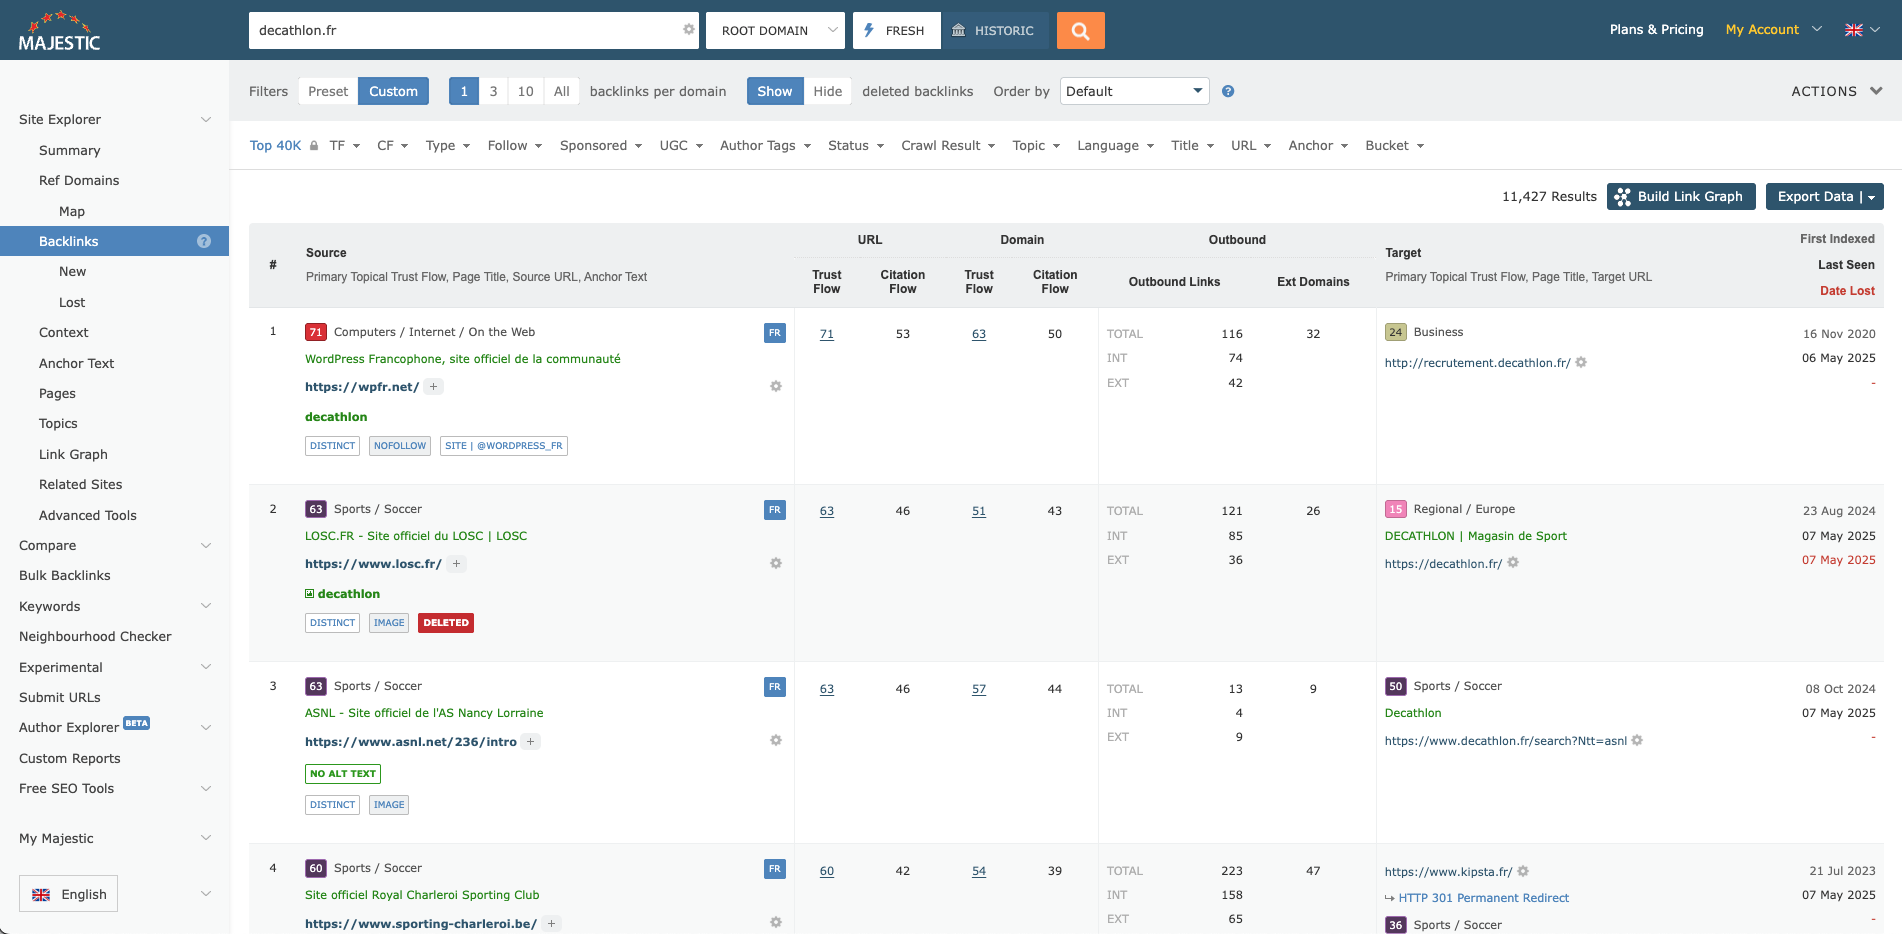Open Link Graph in the sidebar

pos(73,454)
